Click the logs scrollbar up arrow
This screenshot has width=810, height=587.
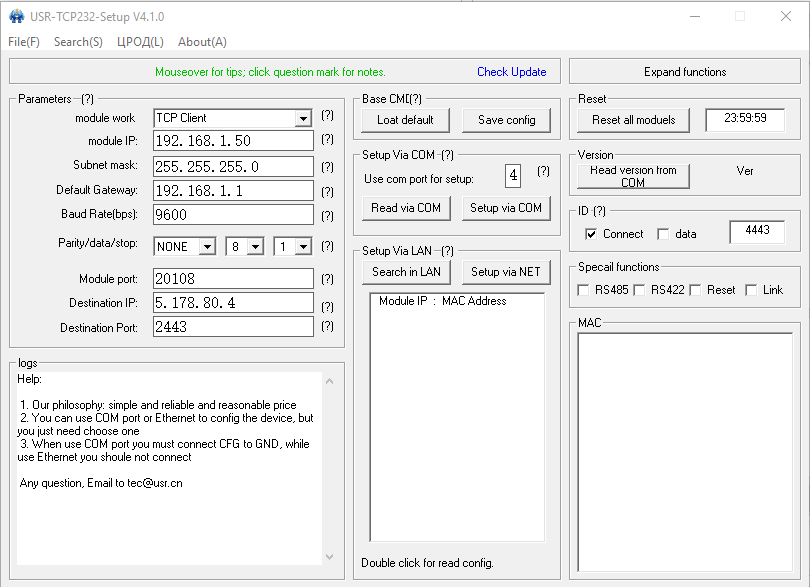(x=330, y=381)
